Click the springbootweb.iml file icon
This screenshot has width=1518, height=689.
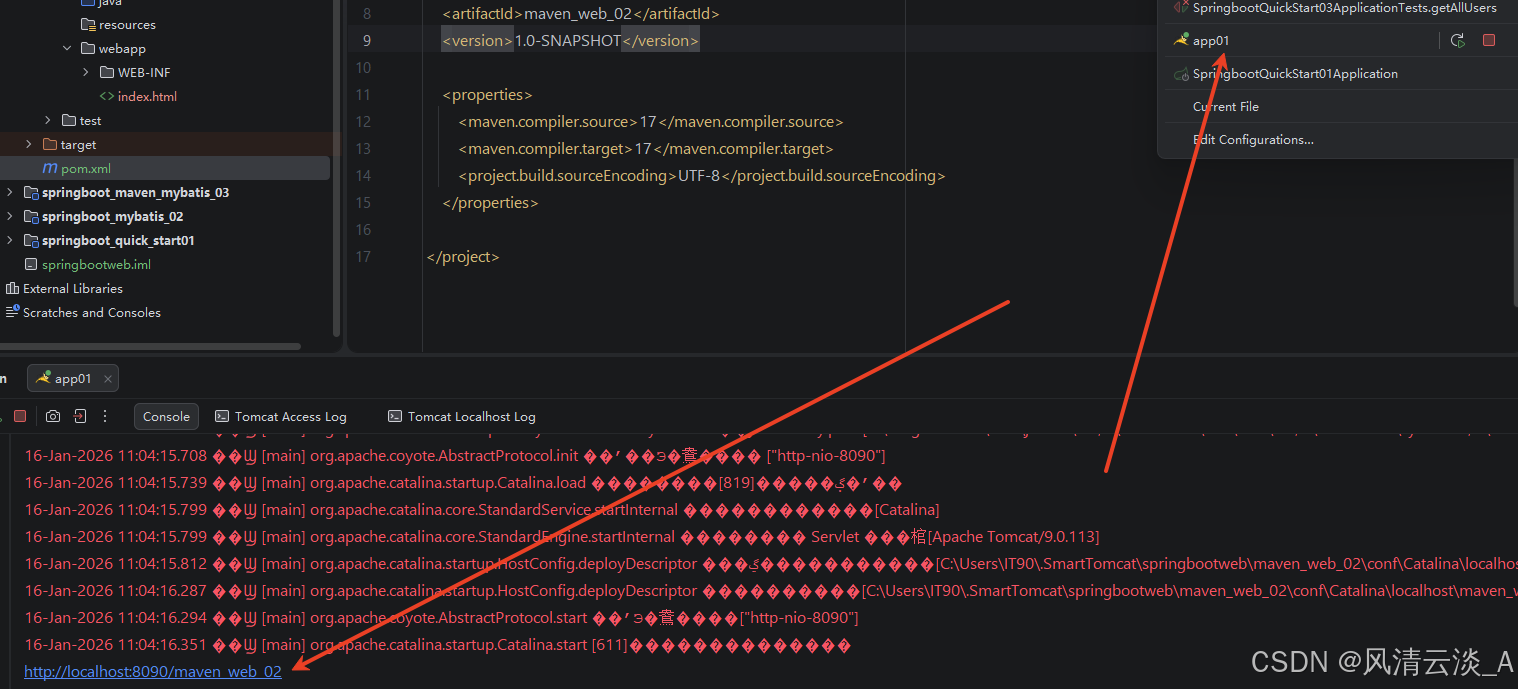coord(32,265)
